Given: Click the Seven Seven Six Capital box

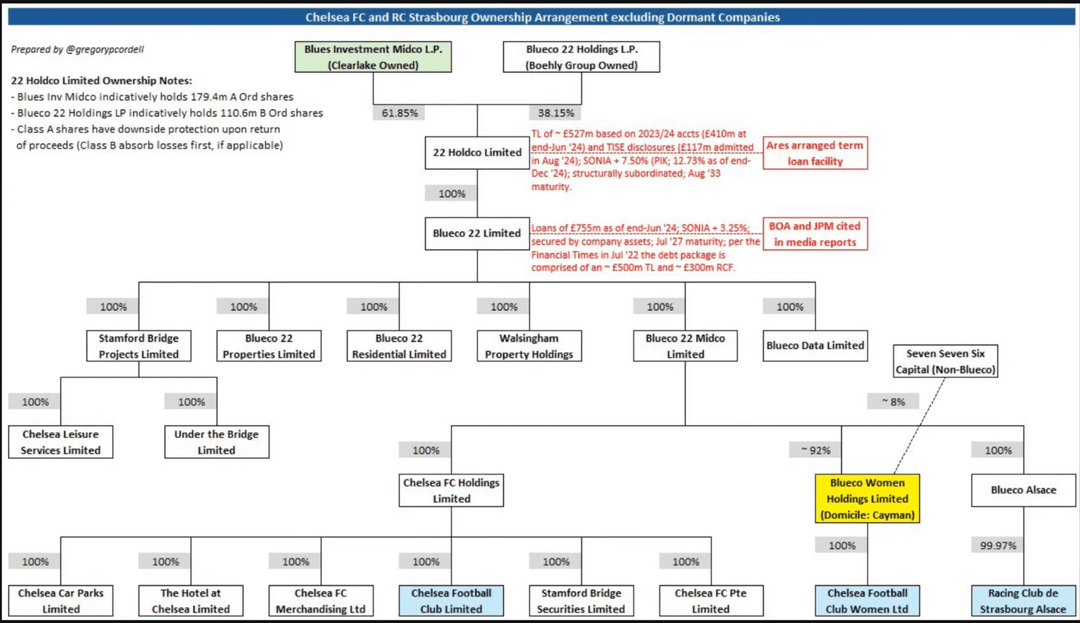Looking at the screenshot, I should pos(945,361).
